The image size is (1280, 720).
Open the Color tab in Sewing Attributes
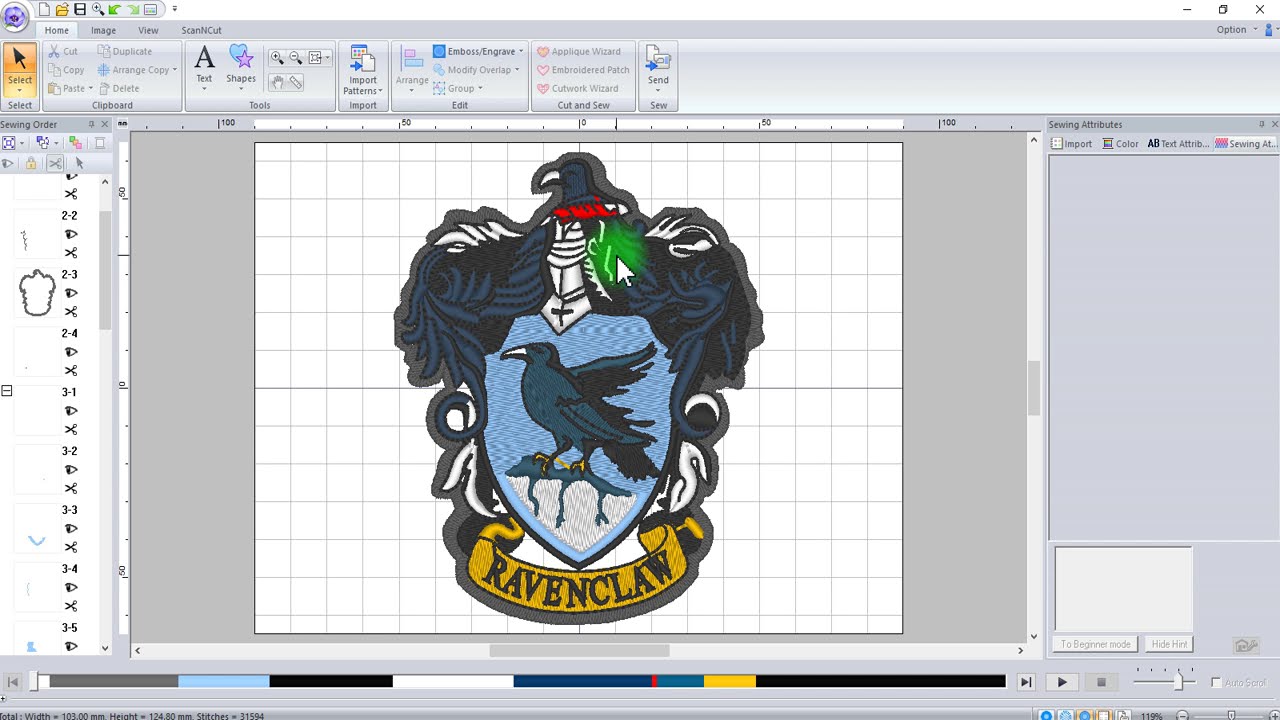[1120, 144]
